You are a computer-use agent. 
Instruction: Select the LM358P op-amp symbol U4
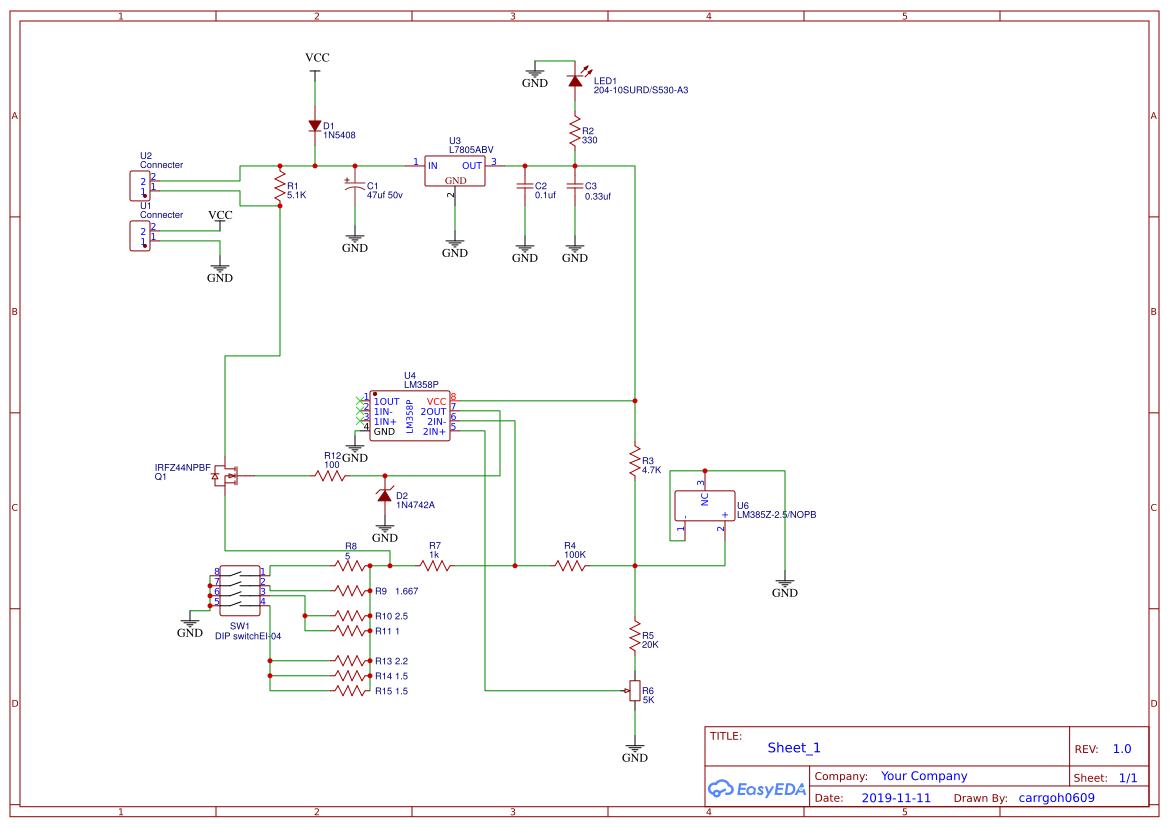click(x=410, y=414)
